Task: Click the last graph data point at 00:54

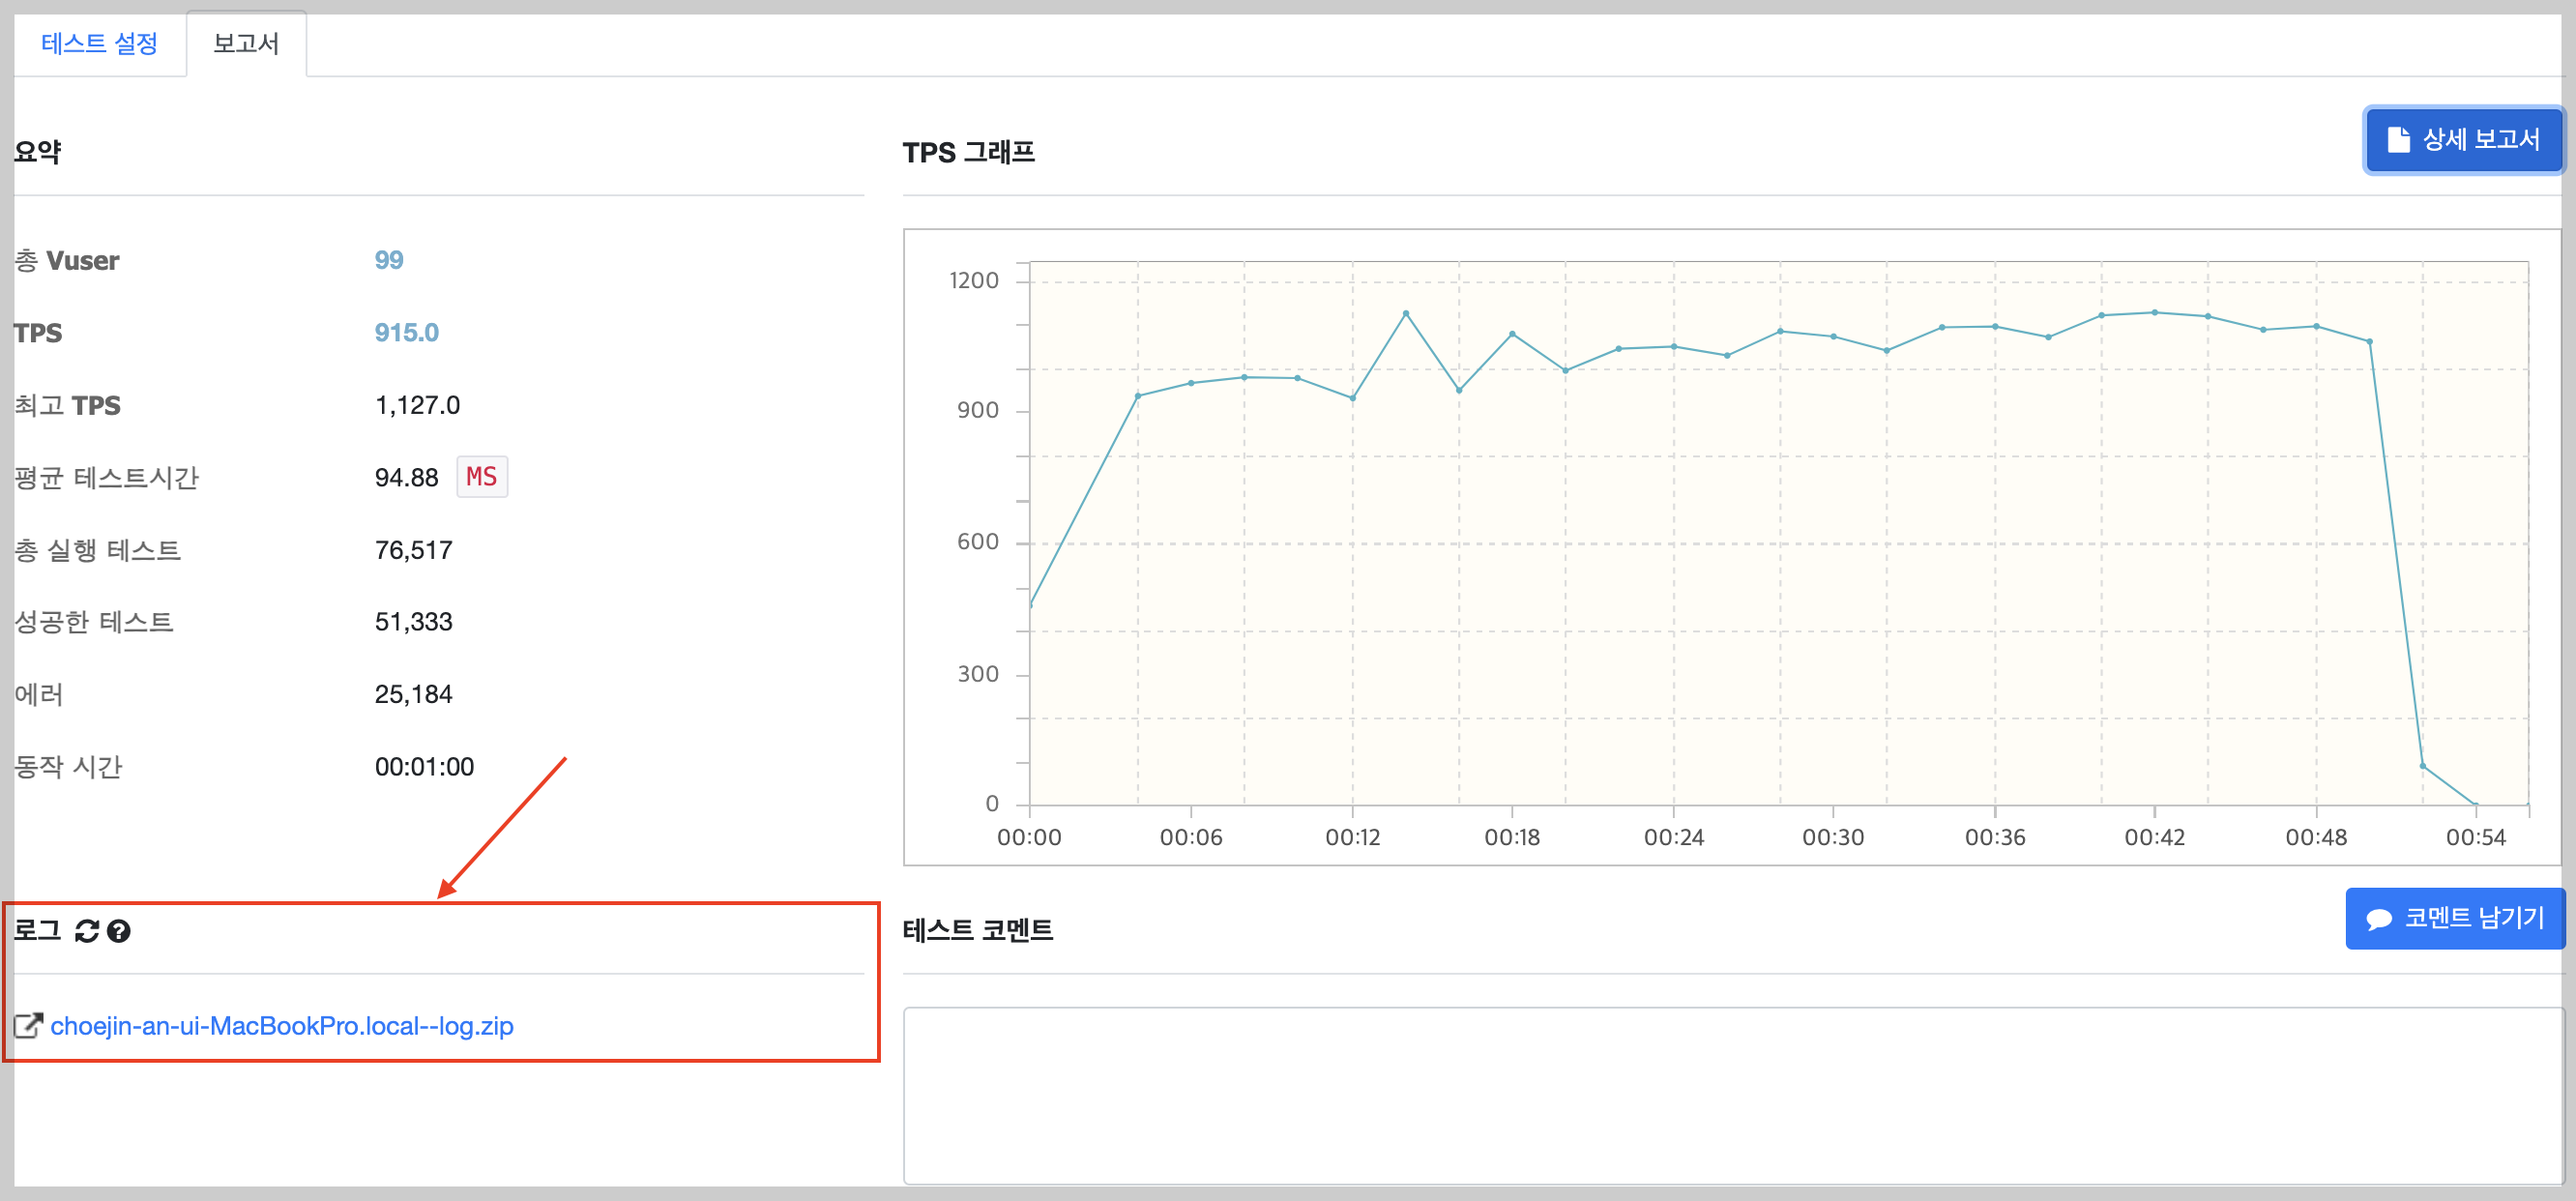Action: click(2475, 804)
